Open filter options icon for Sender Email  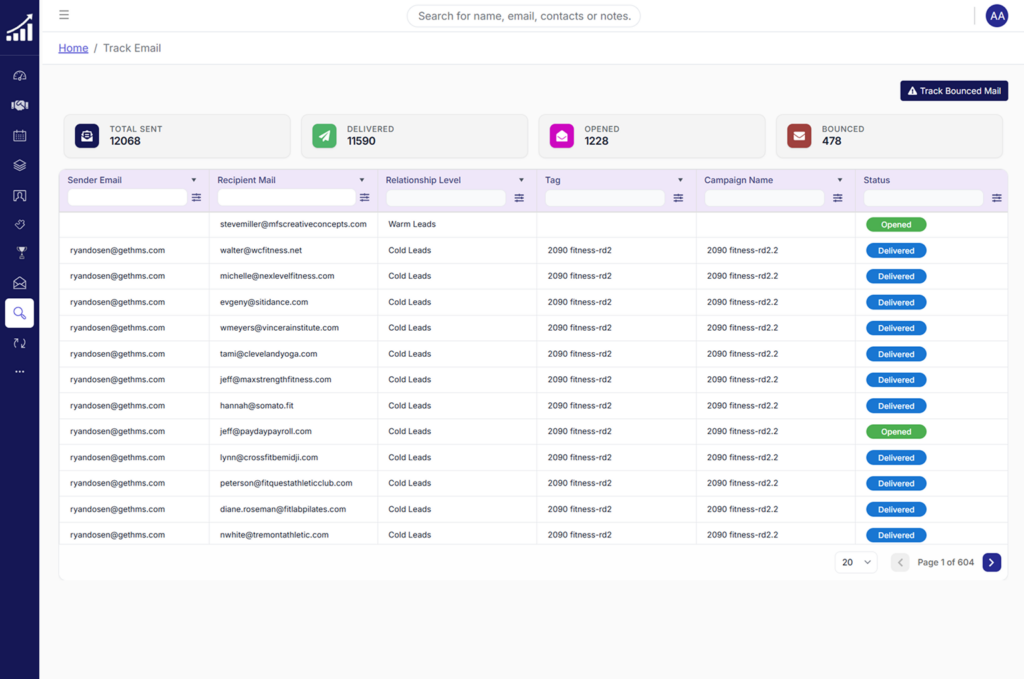tap(196, 198)
